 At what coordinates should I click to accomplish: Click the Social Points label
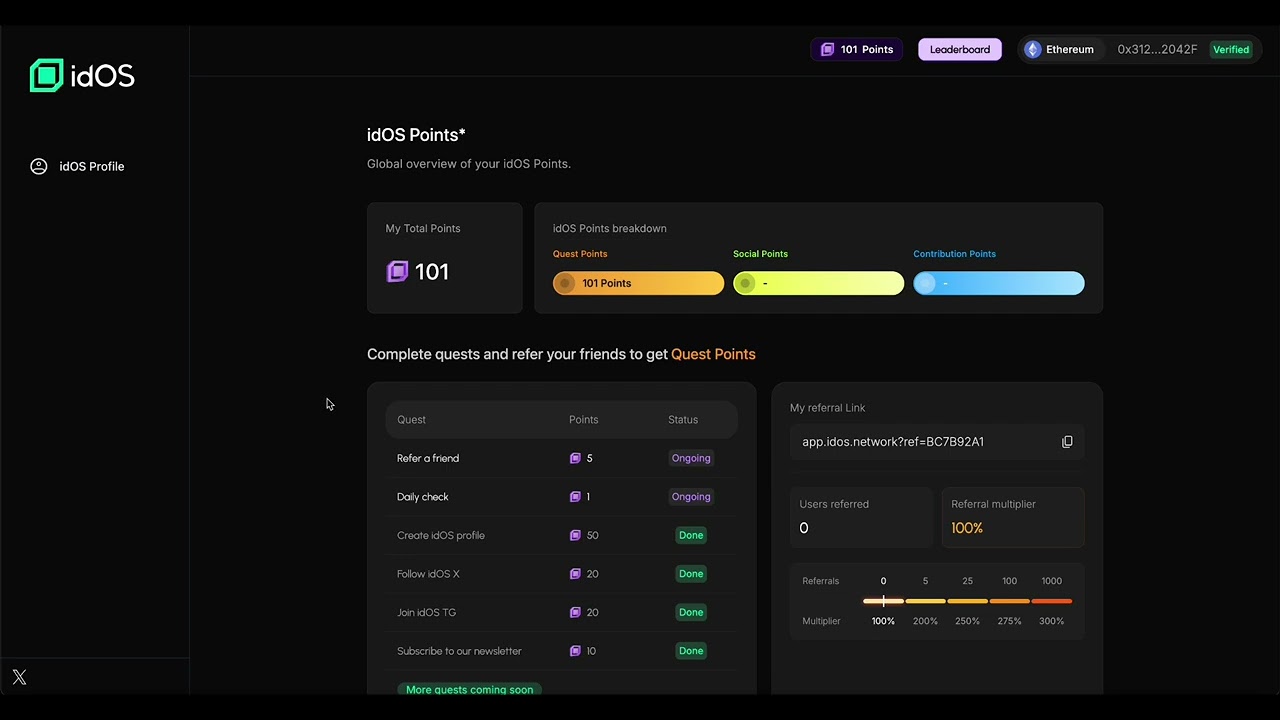760,254
